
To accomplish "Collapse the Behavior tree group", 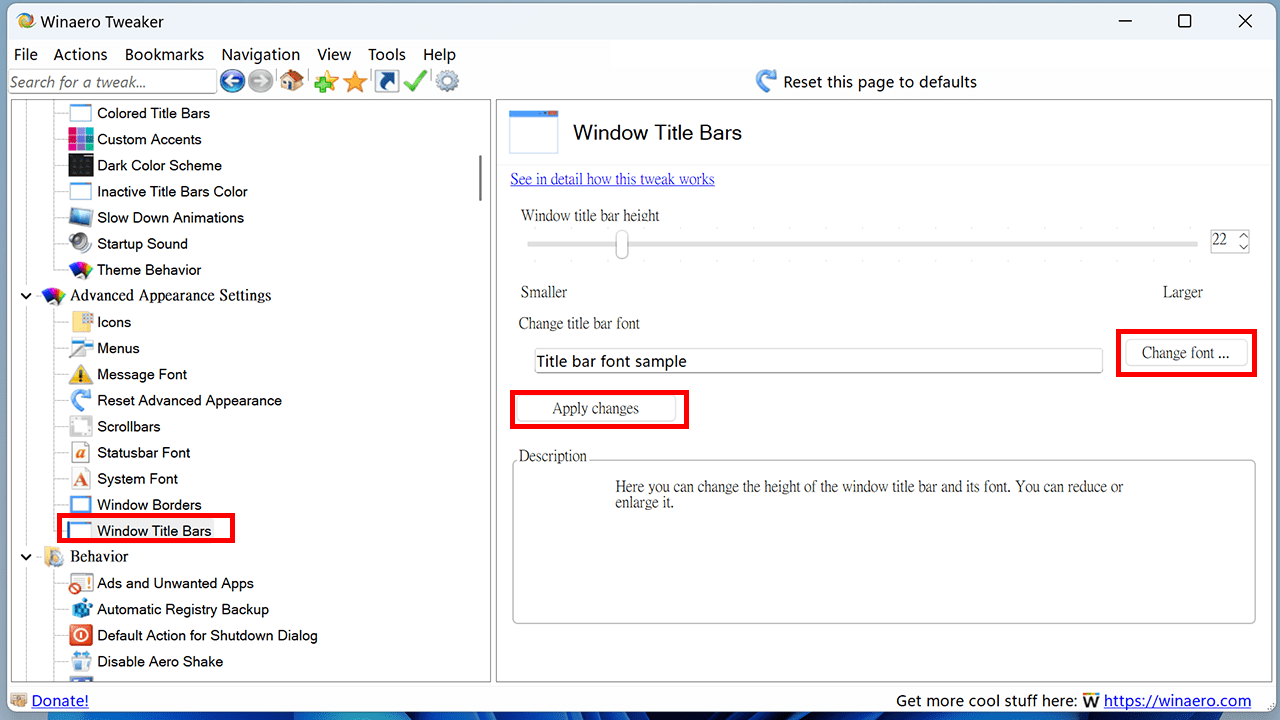I will pos(26,557).
